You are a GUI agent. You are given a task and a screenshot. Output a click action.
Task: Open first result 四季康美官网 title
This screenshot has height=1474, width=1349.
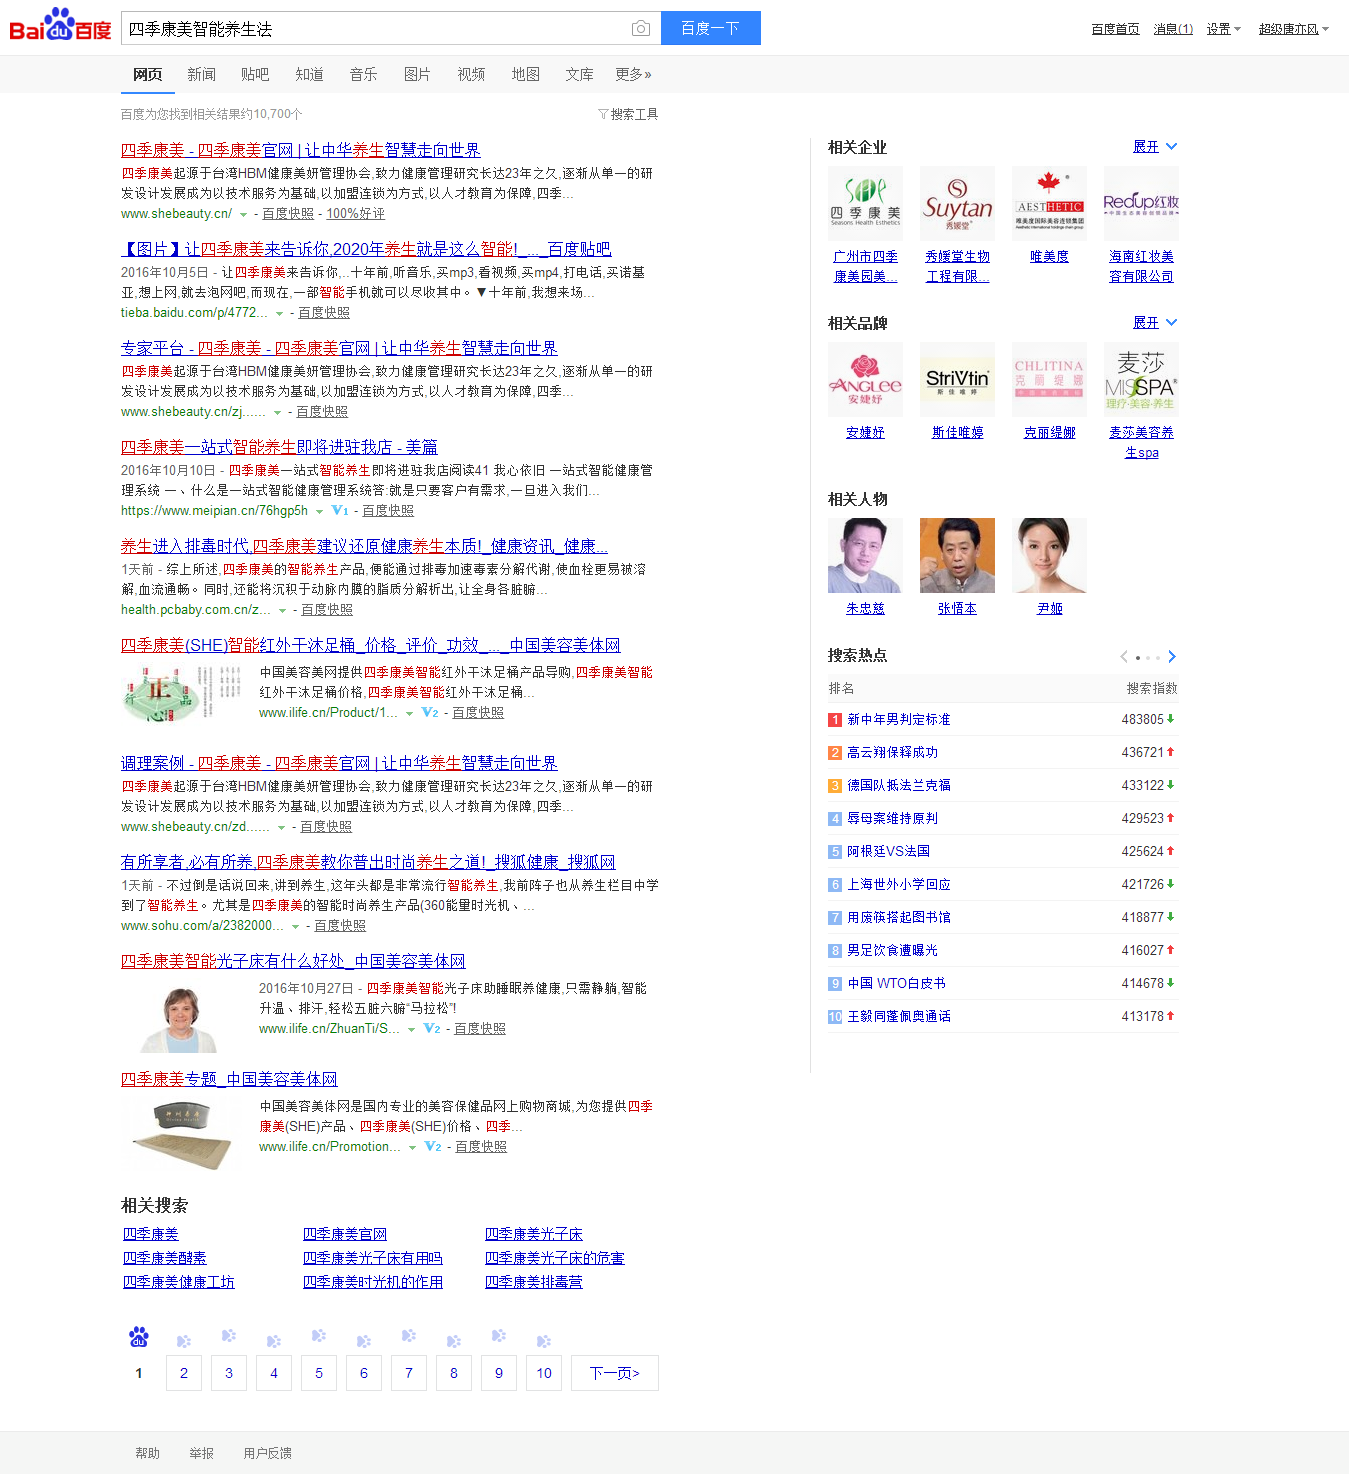300,150
